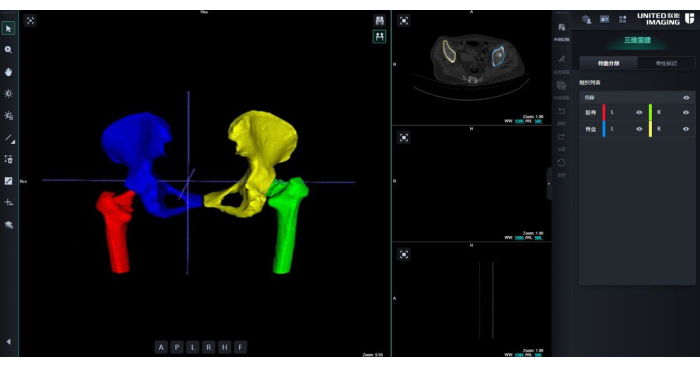The image size is (700, 367).
Task: Collapse the right panel via edge handle
Action: coord(549,184)
